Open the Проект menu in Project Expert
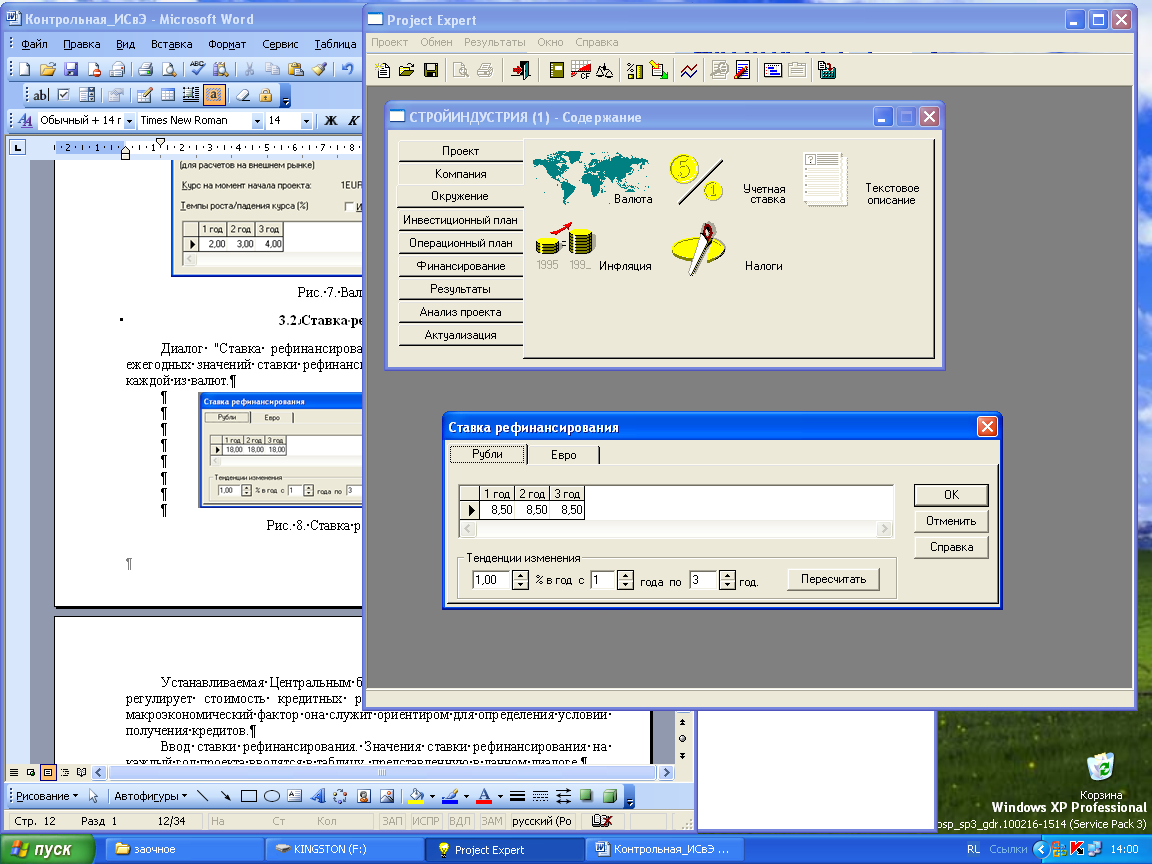 (389, 42)
